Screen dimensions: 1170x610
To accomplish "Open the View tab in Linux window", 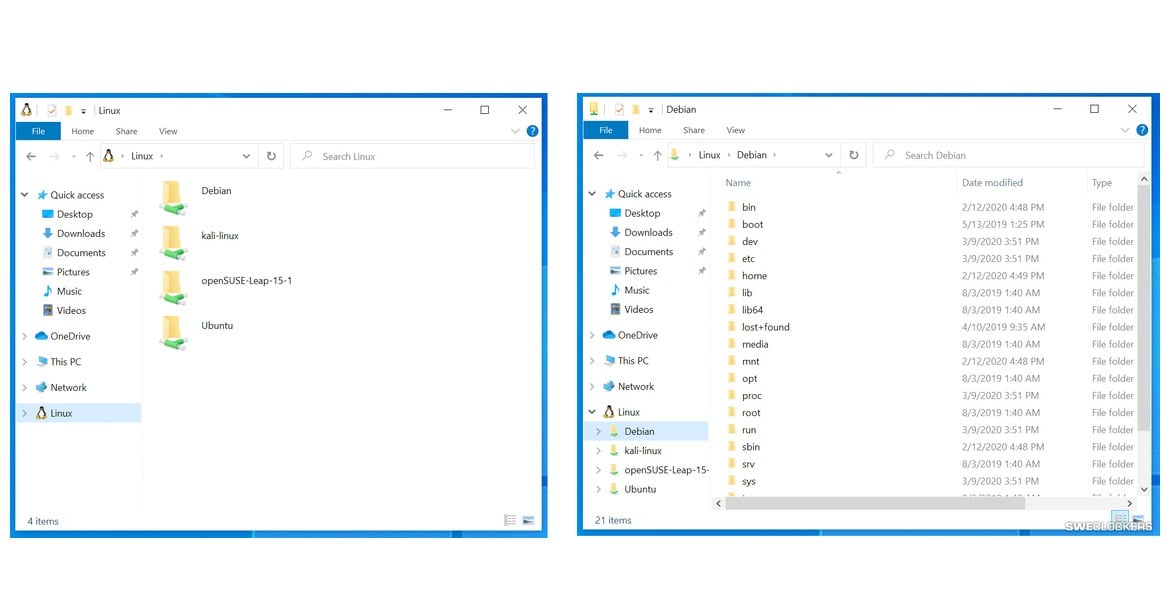I will 168,131.
